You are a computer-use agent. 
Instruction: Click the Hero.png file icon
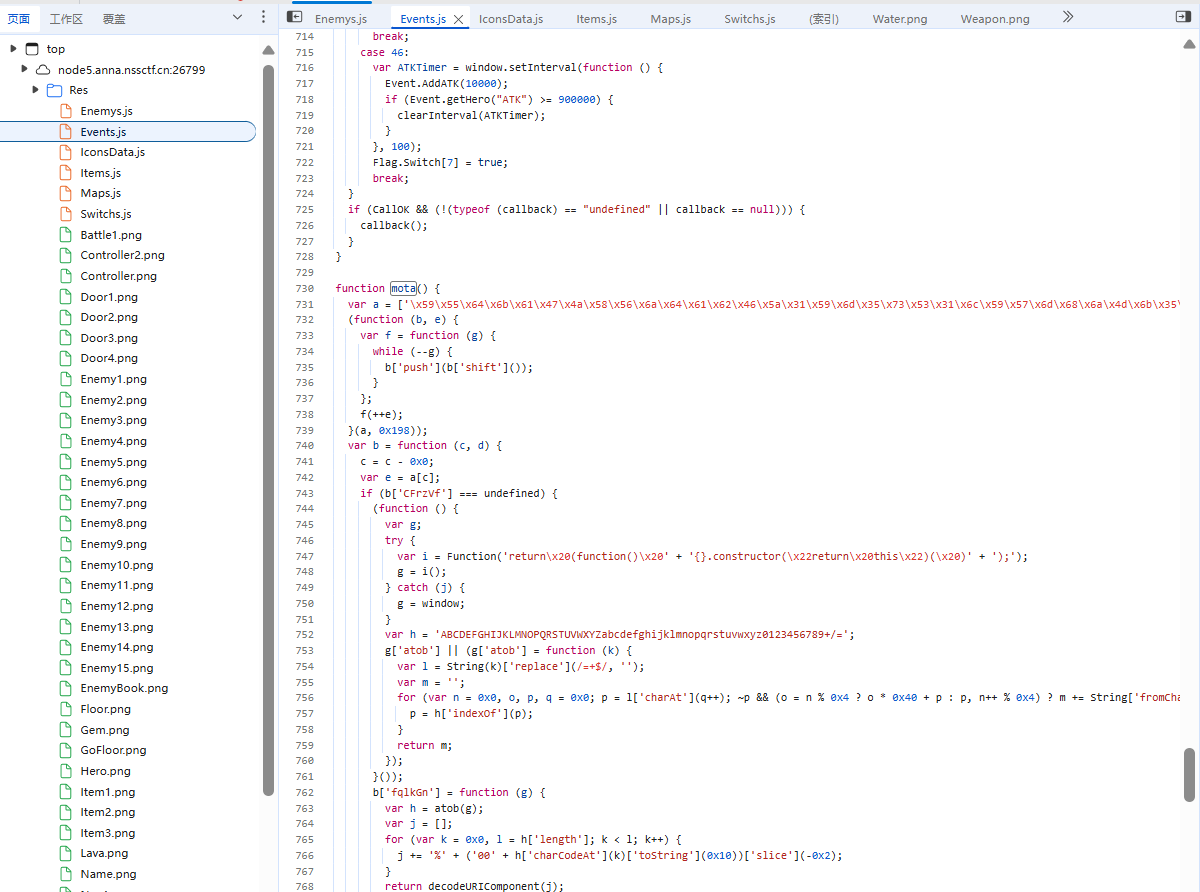click(66, 771)
